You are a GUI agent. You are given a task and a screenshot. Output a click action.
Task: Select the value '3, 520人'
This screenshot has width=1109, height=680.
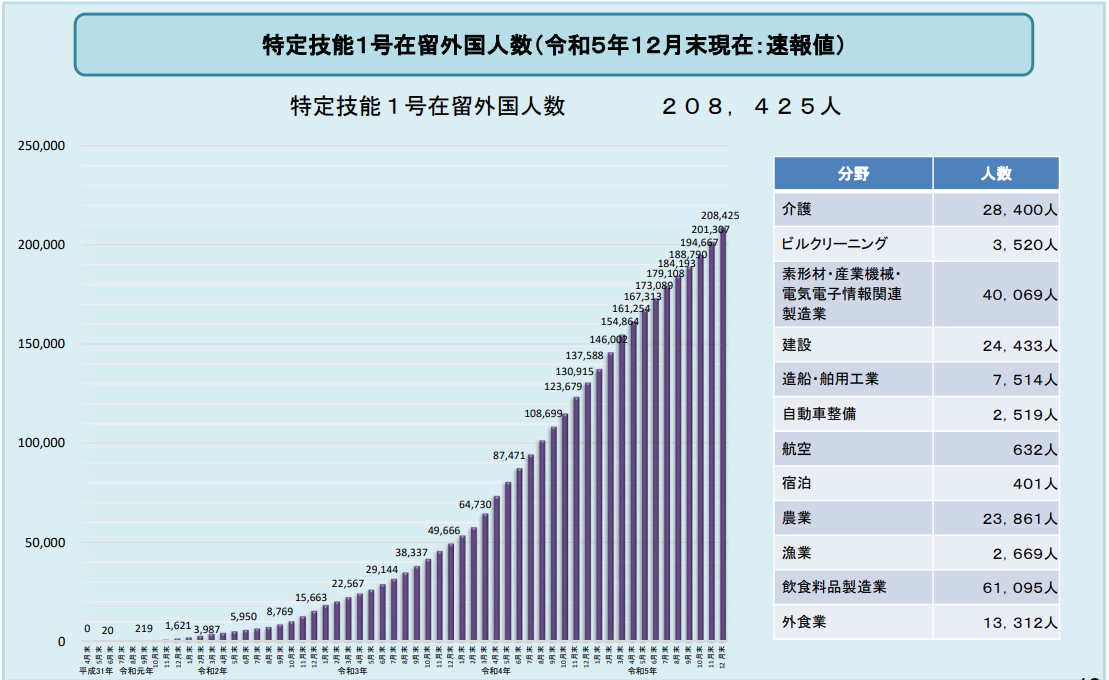pyautogui.click(x=1024, y=245)
